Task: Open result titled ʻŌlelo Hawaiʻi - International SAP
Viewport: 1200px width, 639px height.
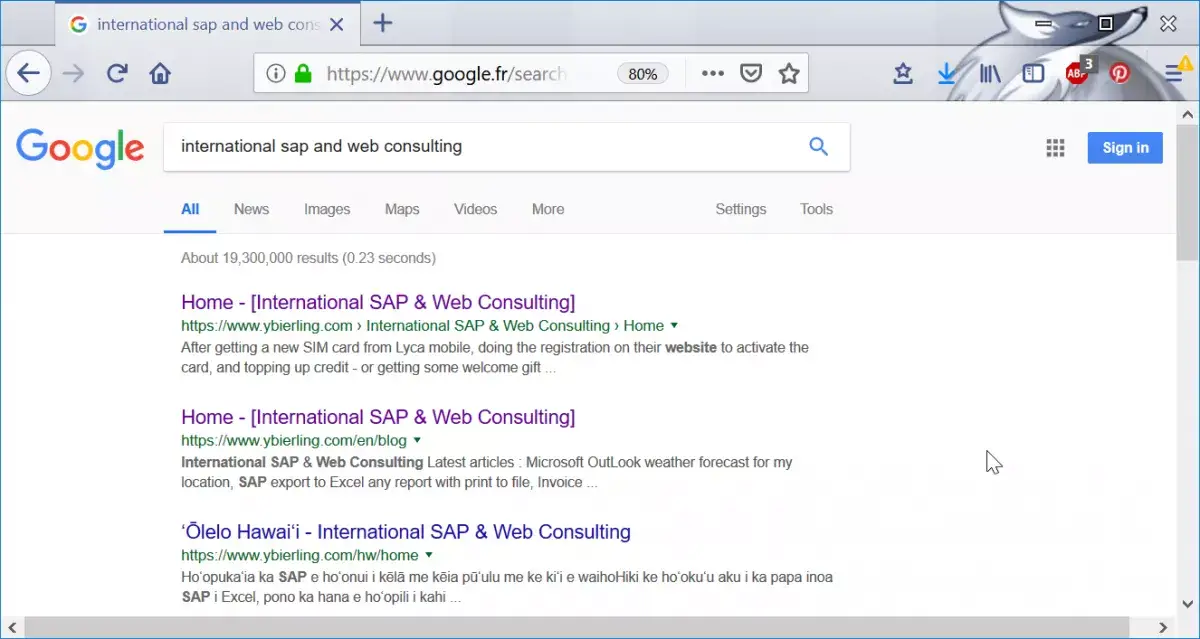Action: (406, 532)
